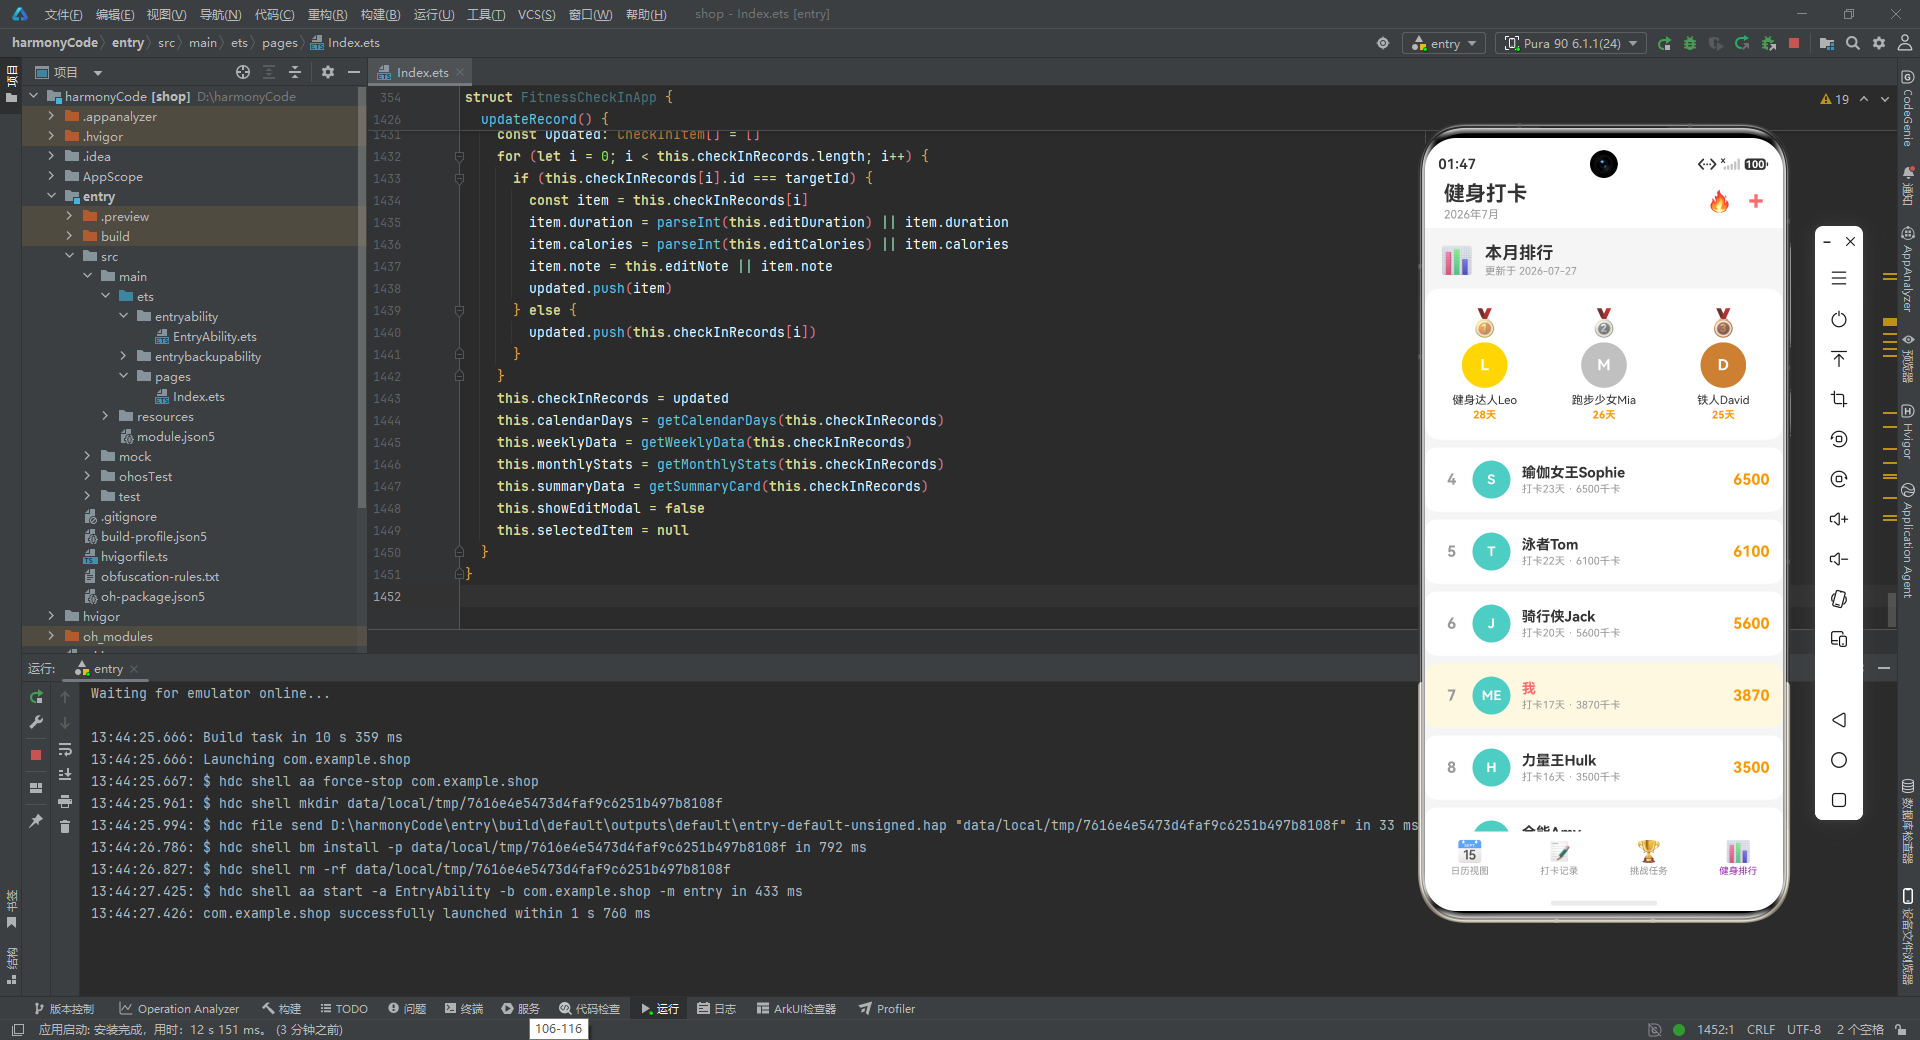
Task: Clear run console with trash icon
Action: [65, 826]
